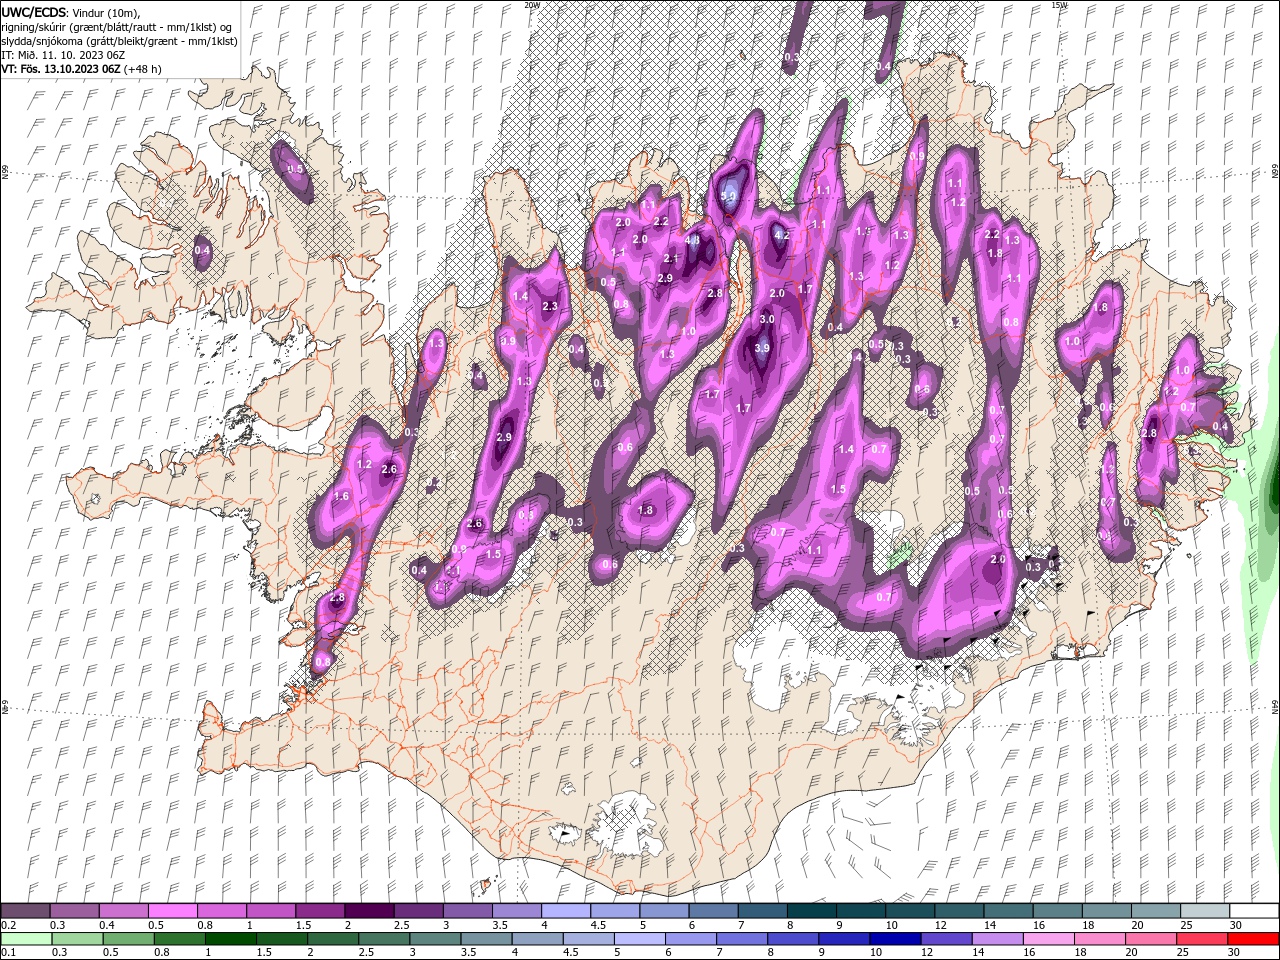Click the '(+48 h)' forecast offset text
1280x960 pixels.
pyautogui.click(x=143, y=69)
